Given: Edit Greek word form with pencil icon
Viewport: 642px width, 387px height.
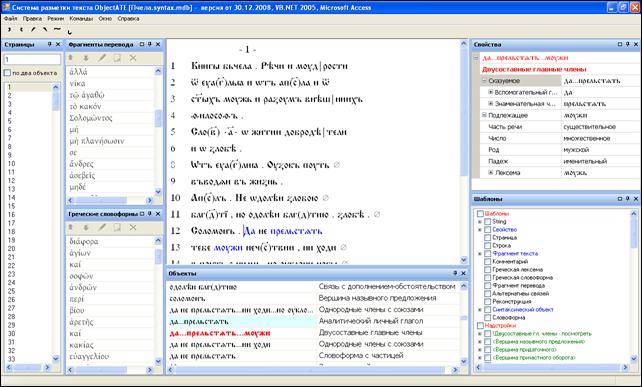Looking at the screenshot, I should coord(102,227).
